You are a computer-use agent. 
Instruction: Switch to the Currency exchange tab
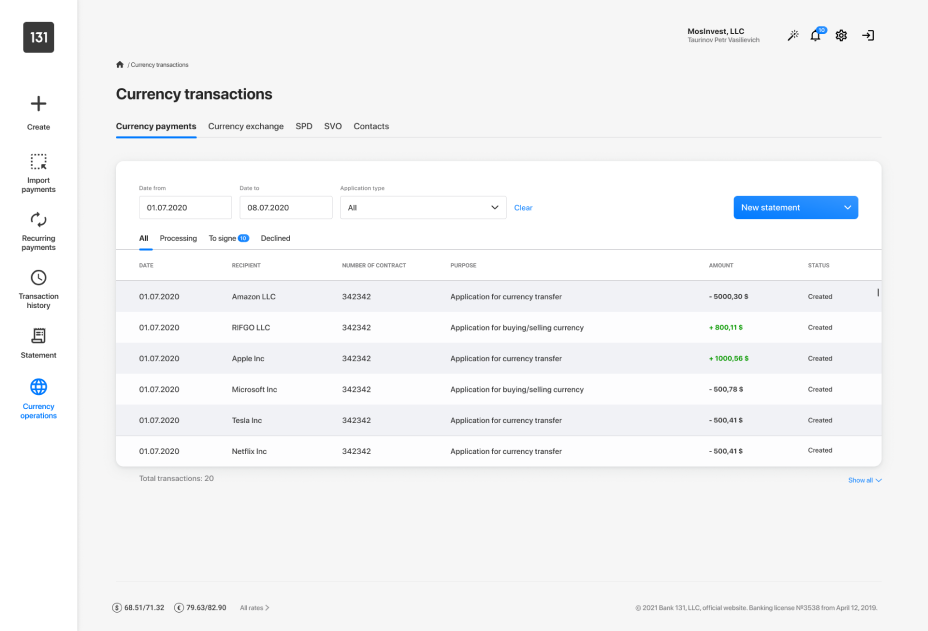[x=246, y=126]
